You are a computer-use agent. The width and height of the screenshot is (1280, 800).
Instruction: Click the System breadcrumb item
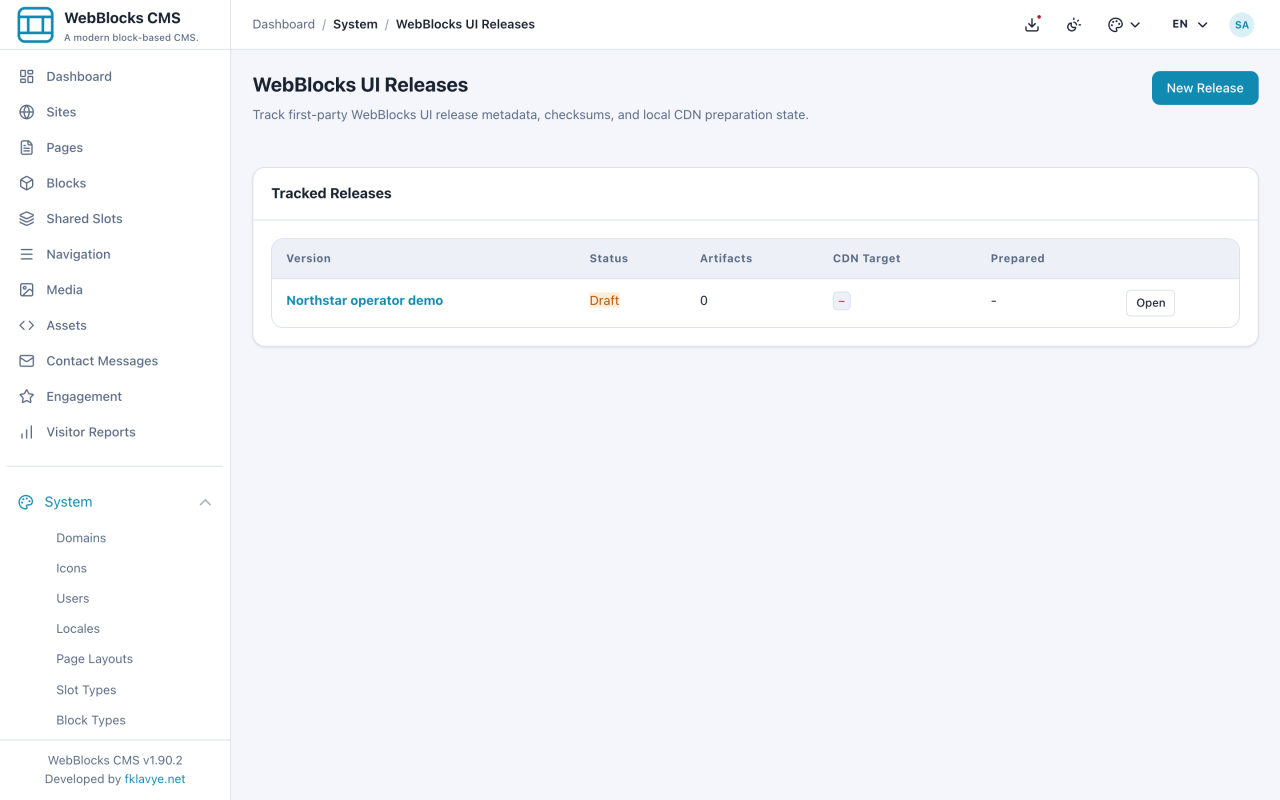coord(355,24)
